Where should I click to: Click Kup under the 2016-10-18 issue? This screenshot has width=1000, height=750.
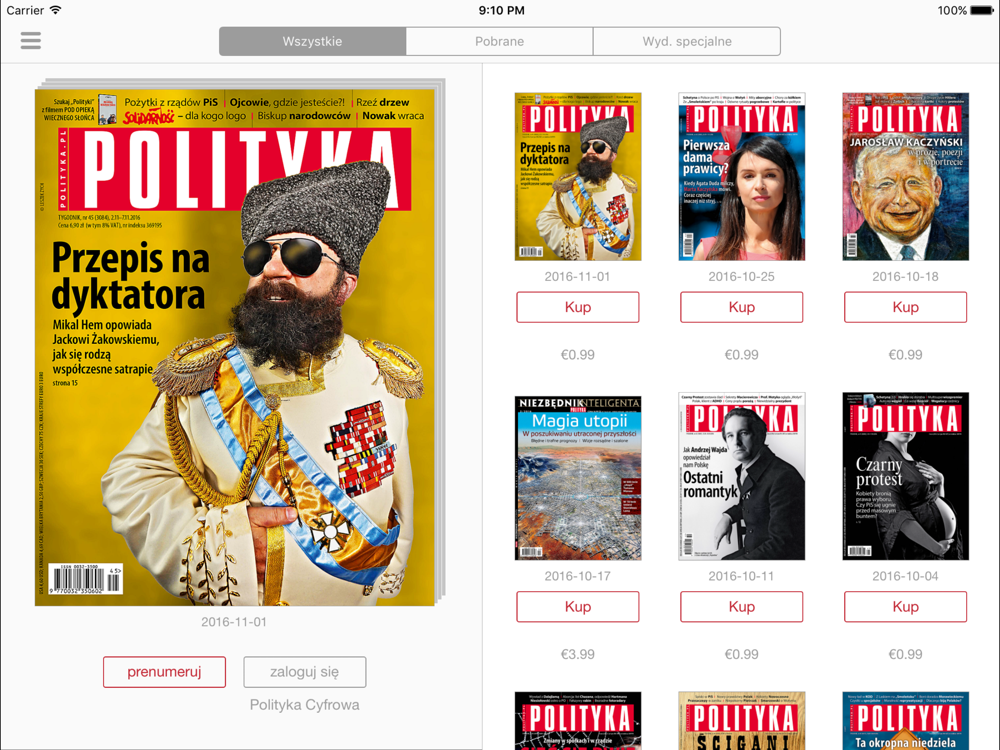(906, 307)
